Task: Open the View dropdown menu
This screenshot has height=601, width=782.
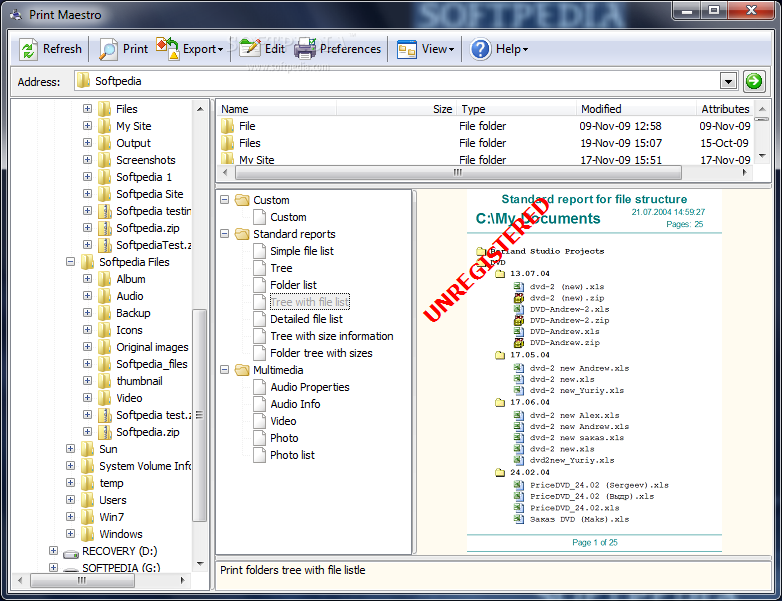Action: coord(426,49)
